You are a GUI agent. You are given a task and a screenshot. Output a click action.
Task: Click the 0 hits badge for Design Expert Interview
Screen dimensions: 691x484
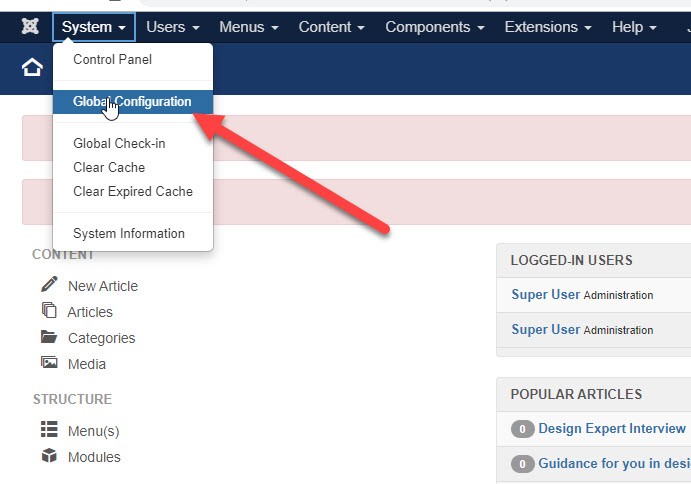[522, 428]
